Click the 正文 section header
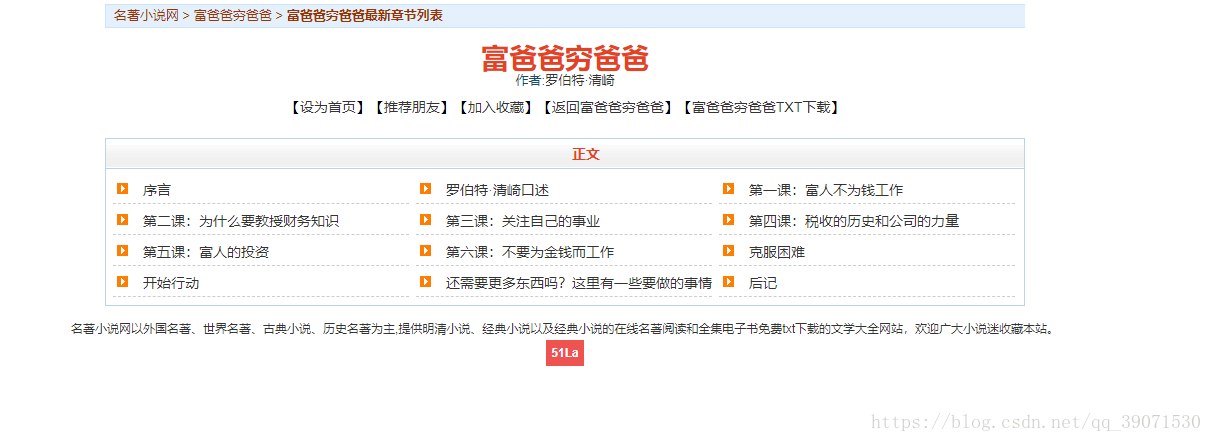This screenshot has width=1212, height=442. click(586, 154)
